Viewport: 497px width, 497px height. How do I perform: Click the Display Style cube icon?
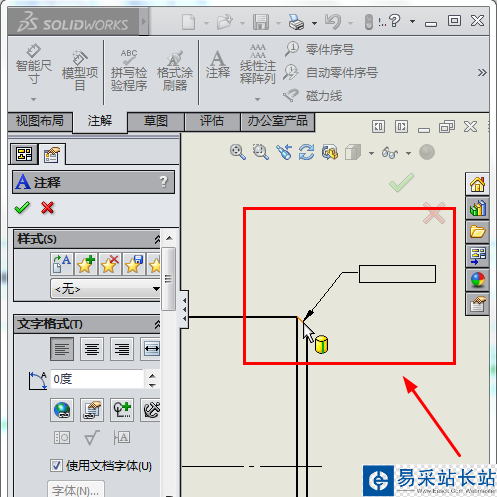point(353,152)
